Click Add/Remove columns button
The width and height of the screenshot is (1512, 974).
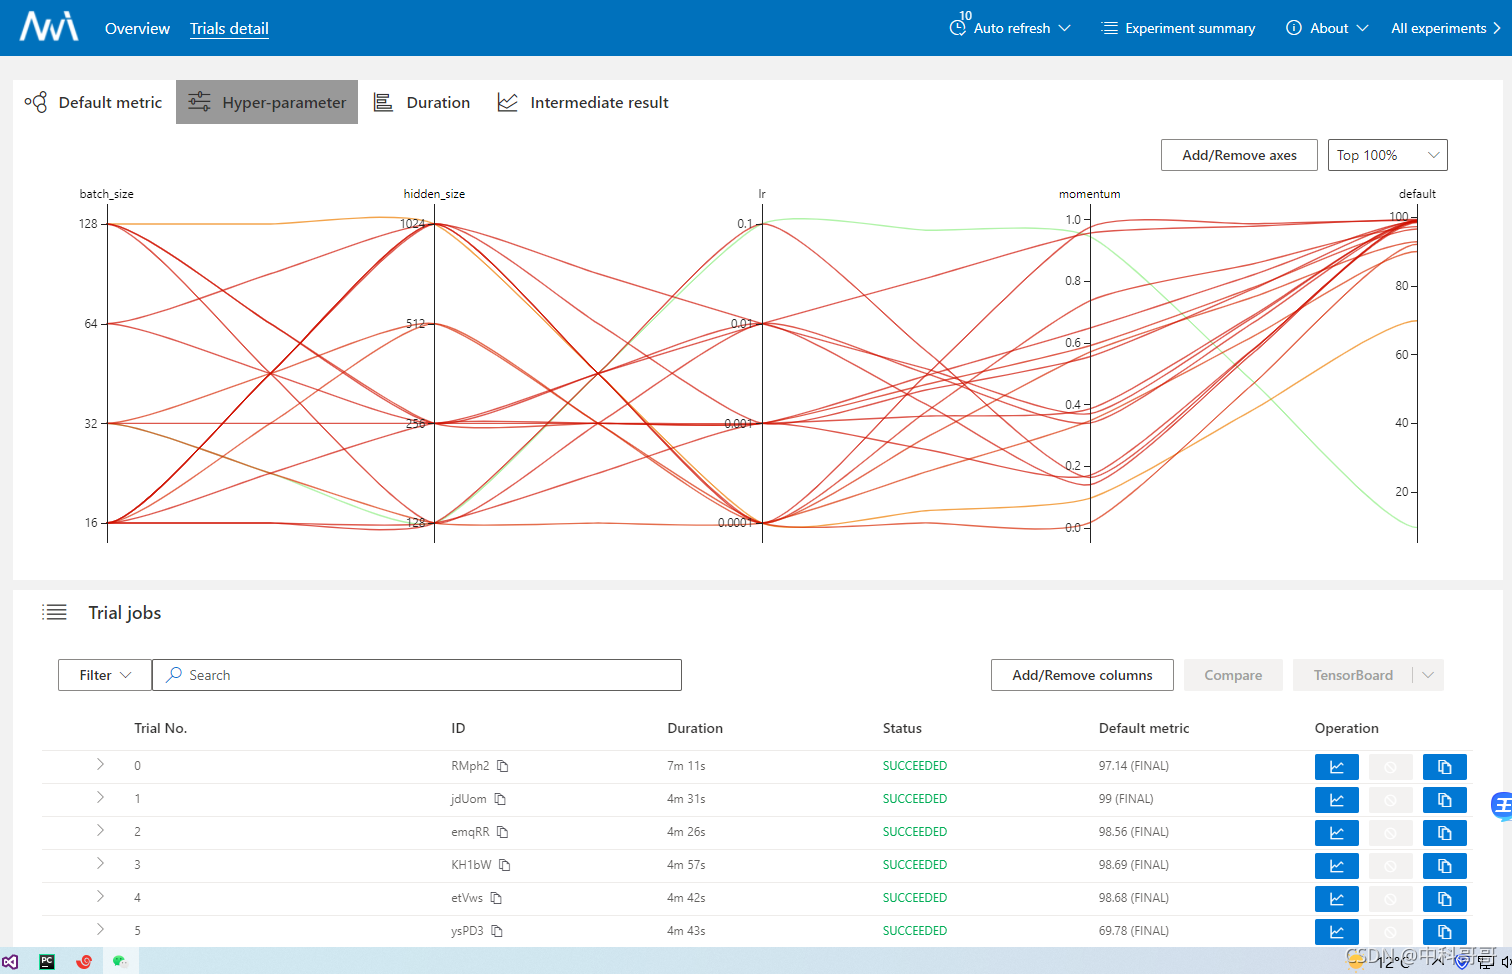pyautogui.click(x=1082, y=675)
